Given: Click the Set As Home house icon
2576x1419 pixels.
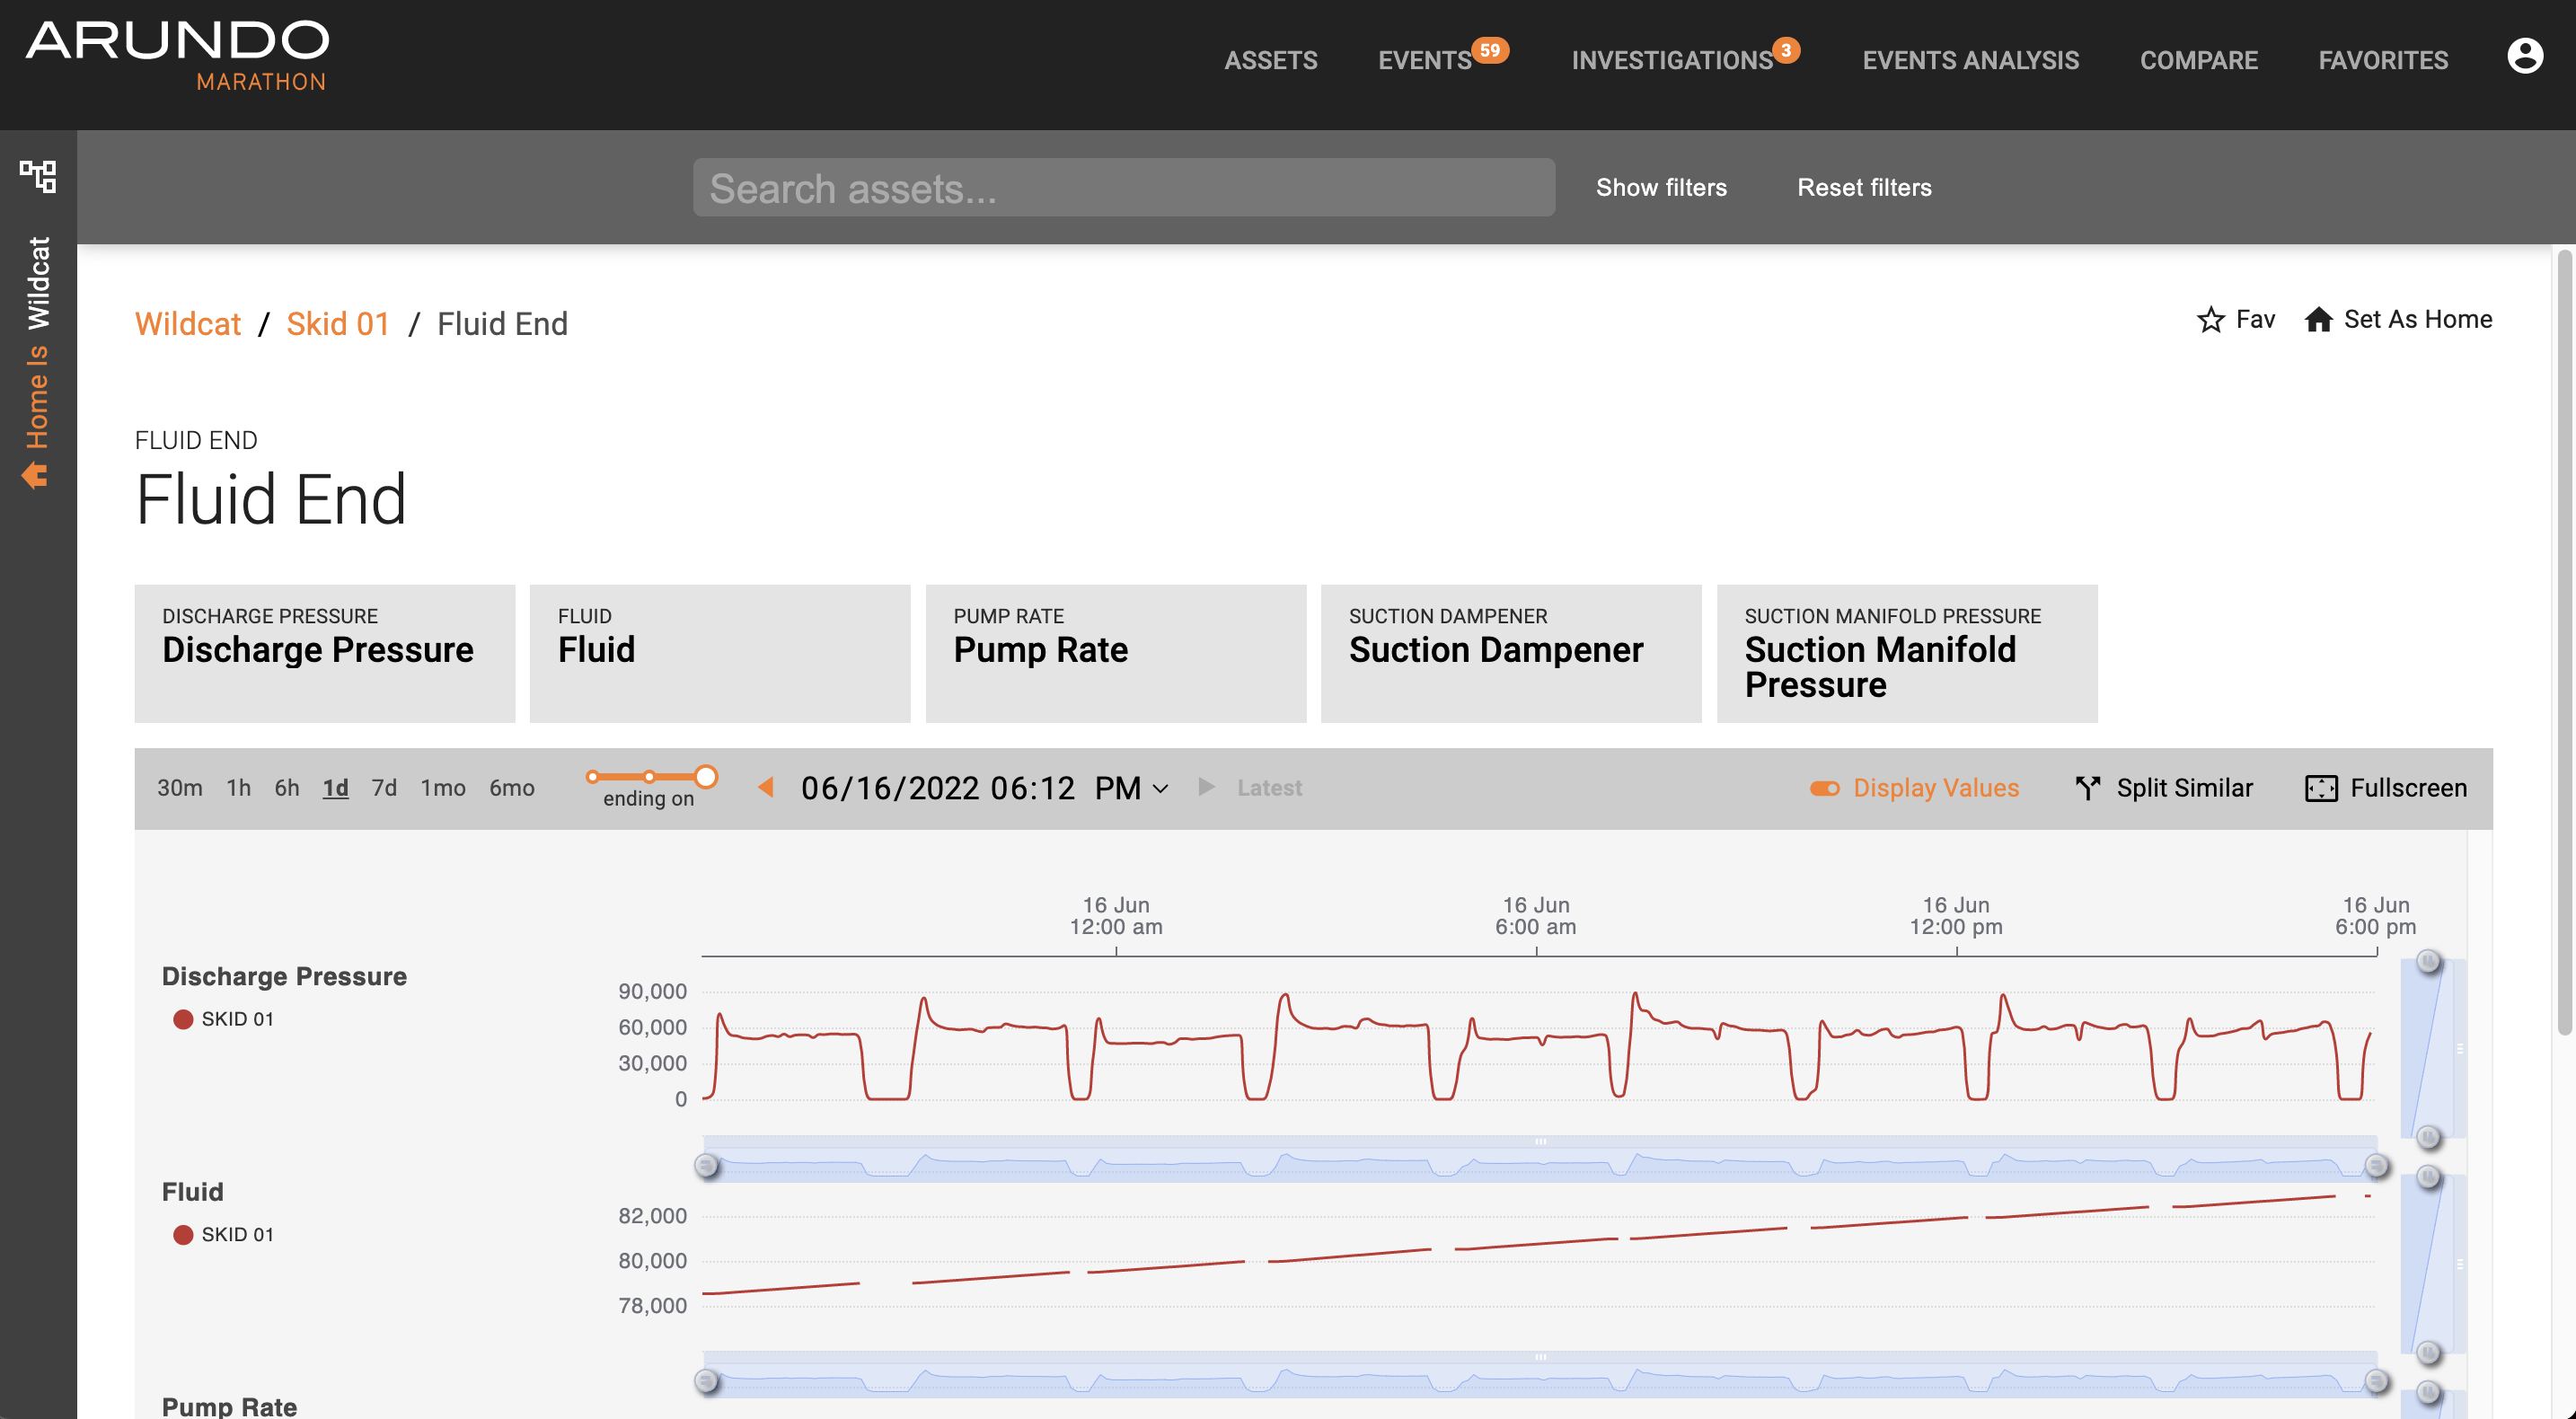Looking at the screenshot, I should [x=2318, y=320].
